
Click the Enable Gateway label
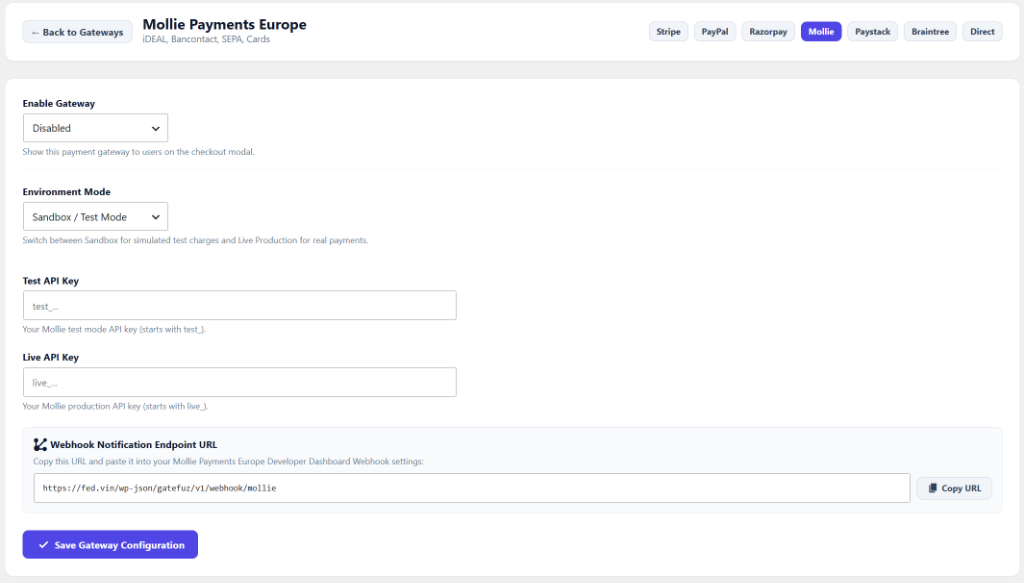tap(59, 103)
